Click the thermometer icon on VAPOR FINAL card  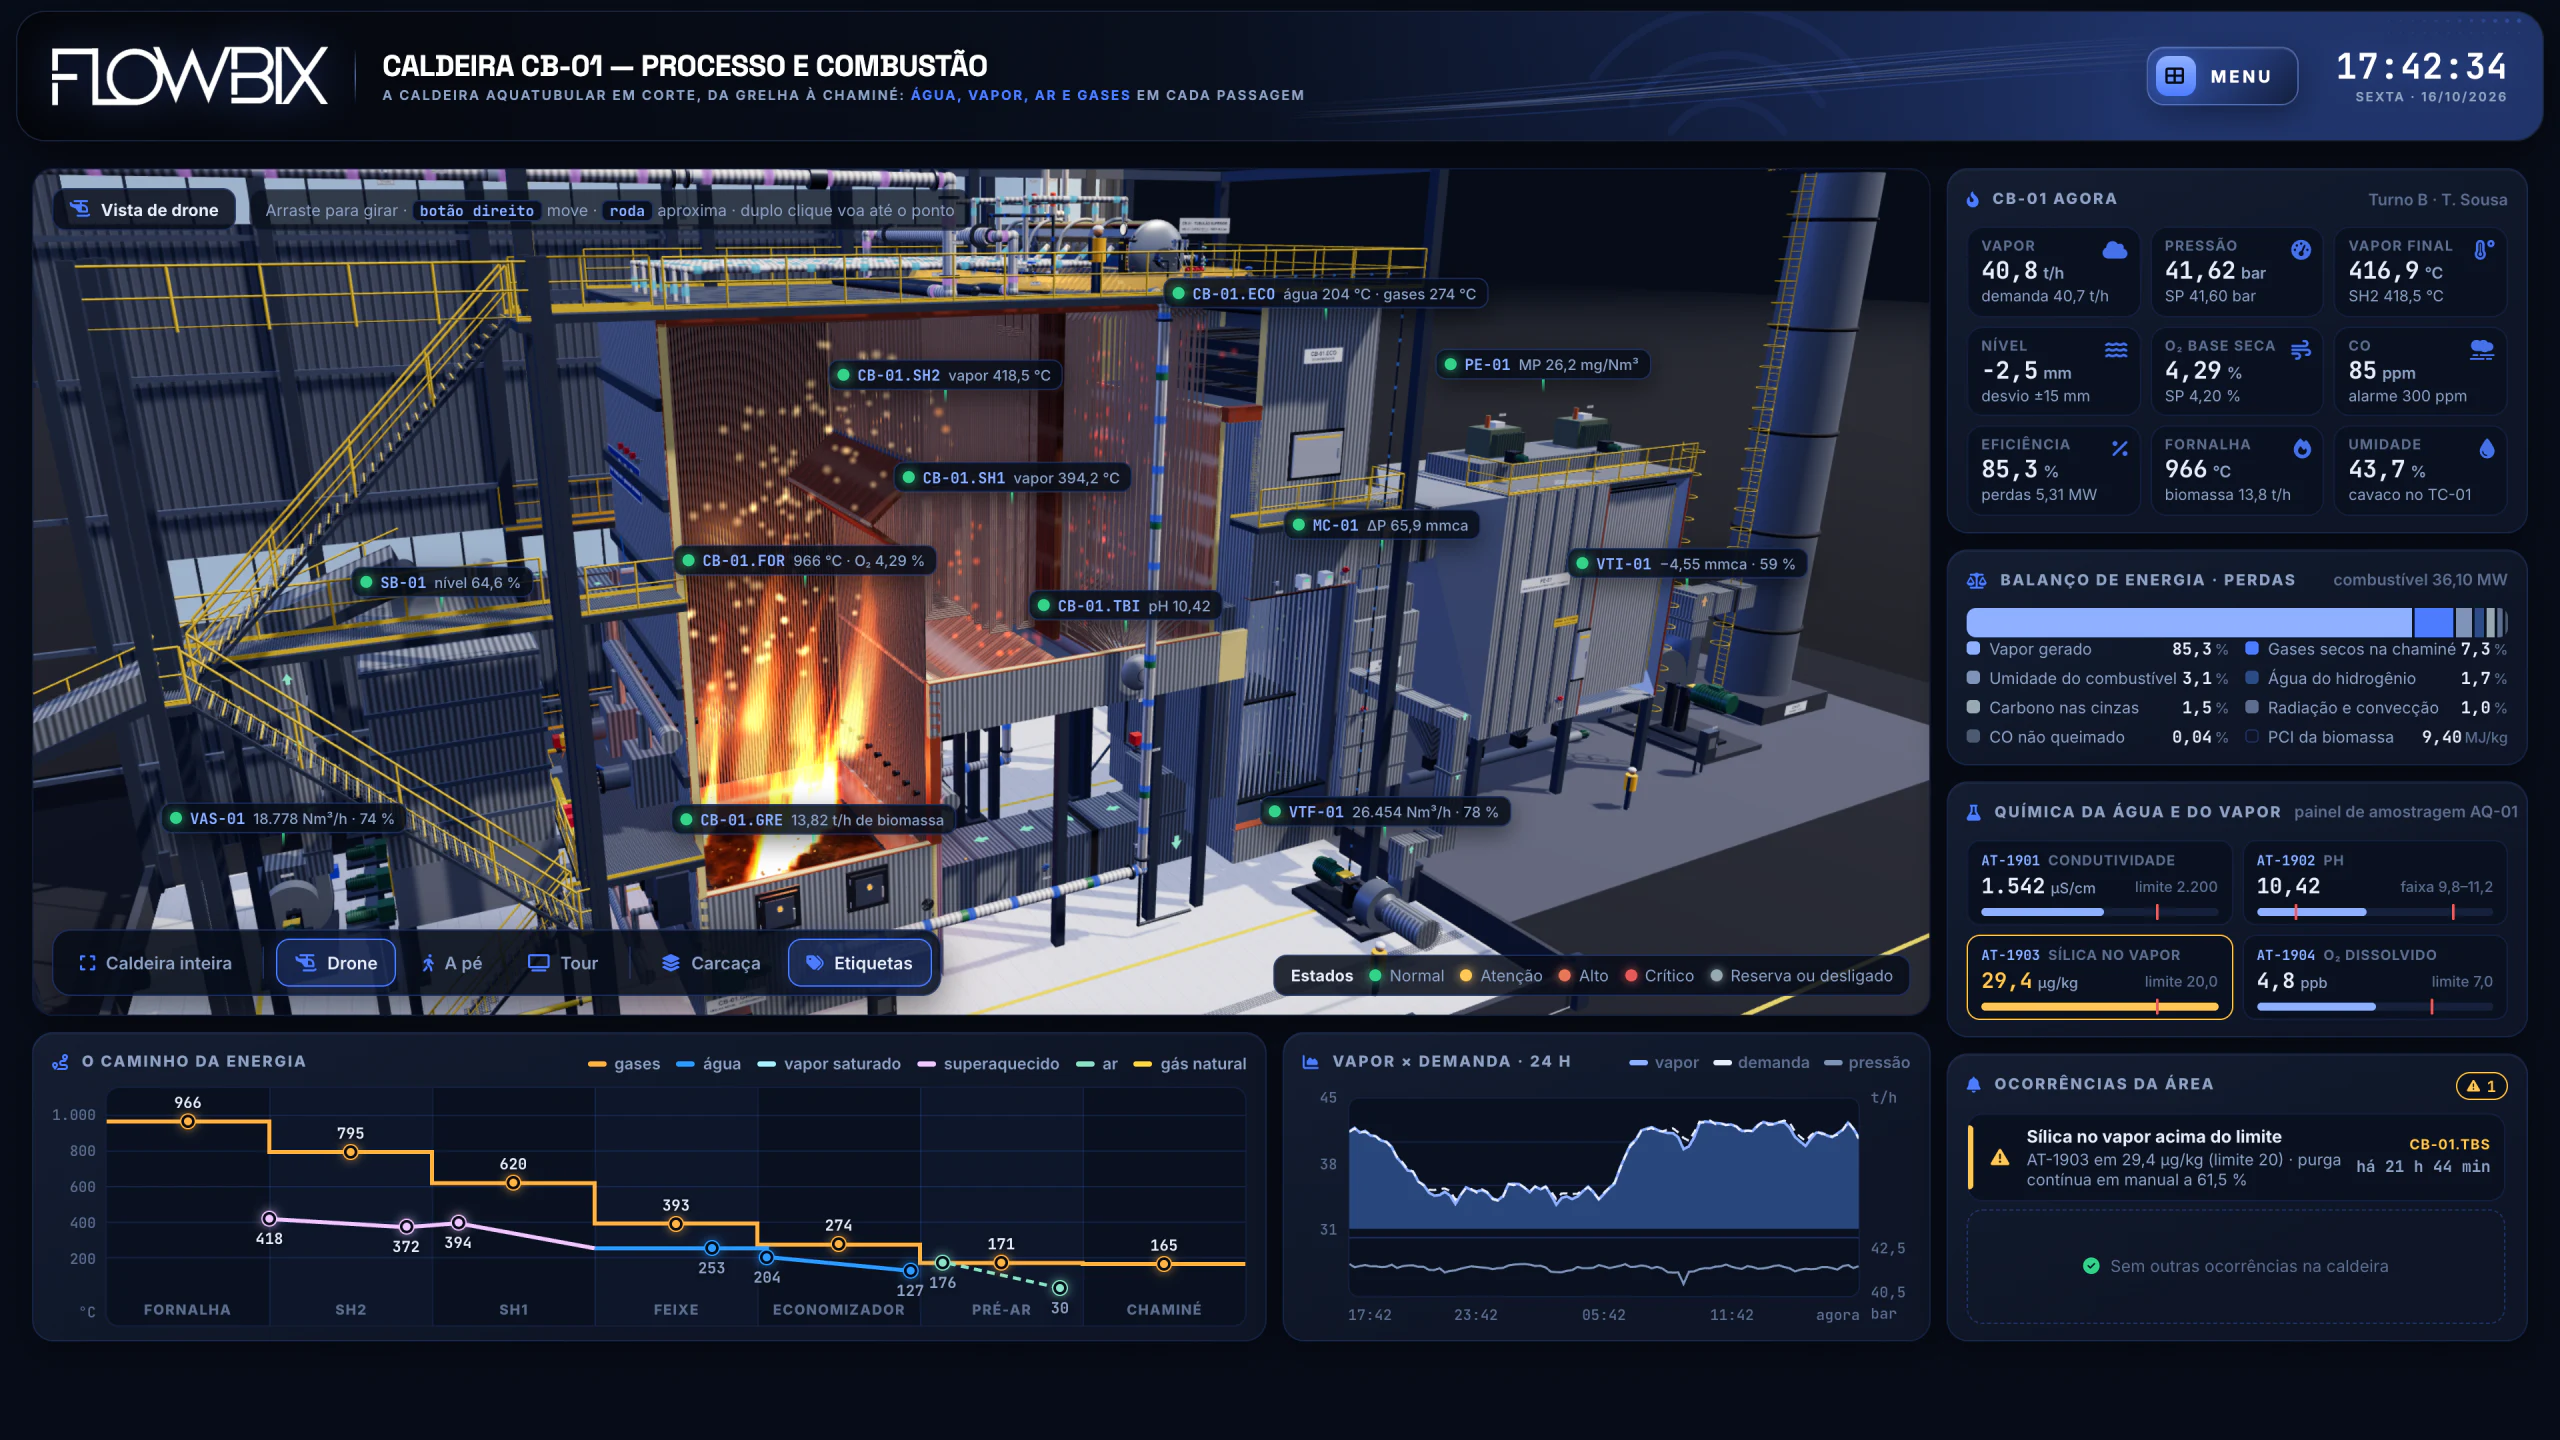(x=2484, y=250)
